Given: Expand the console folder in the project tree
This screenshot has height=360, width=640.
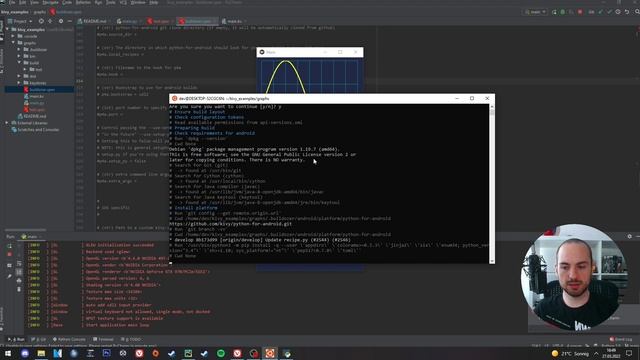Looking at the screenshot, I should pos(13,36).
